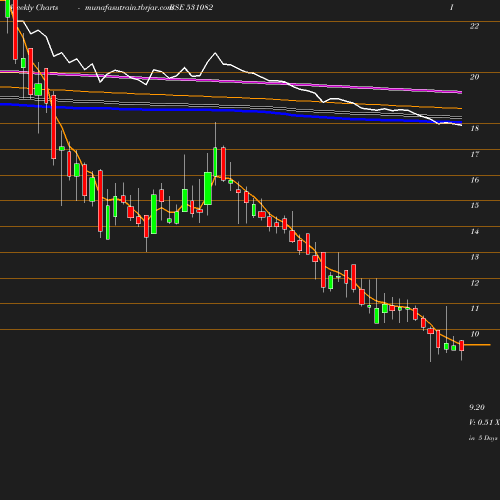
Task: Click the price axis label 13
Action: click(475, 257)
